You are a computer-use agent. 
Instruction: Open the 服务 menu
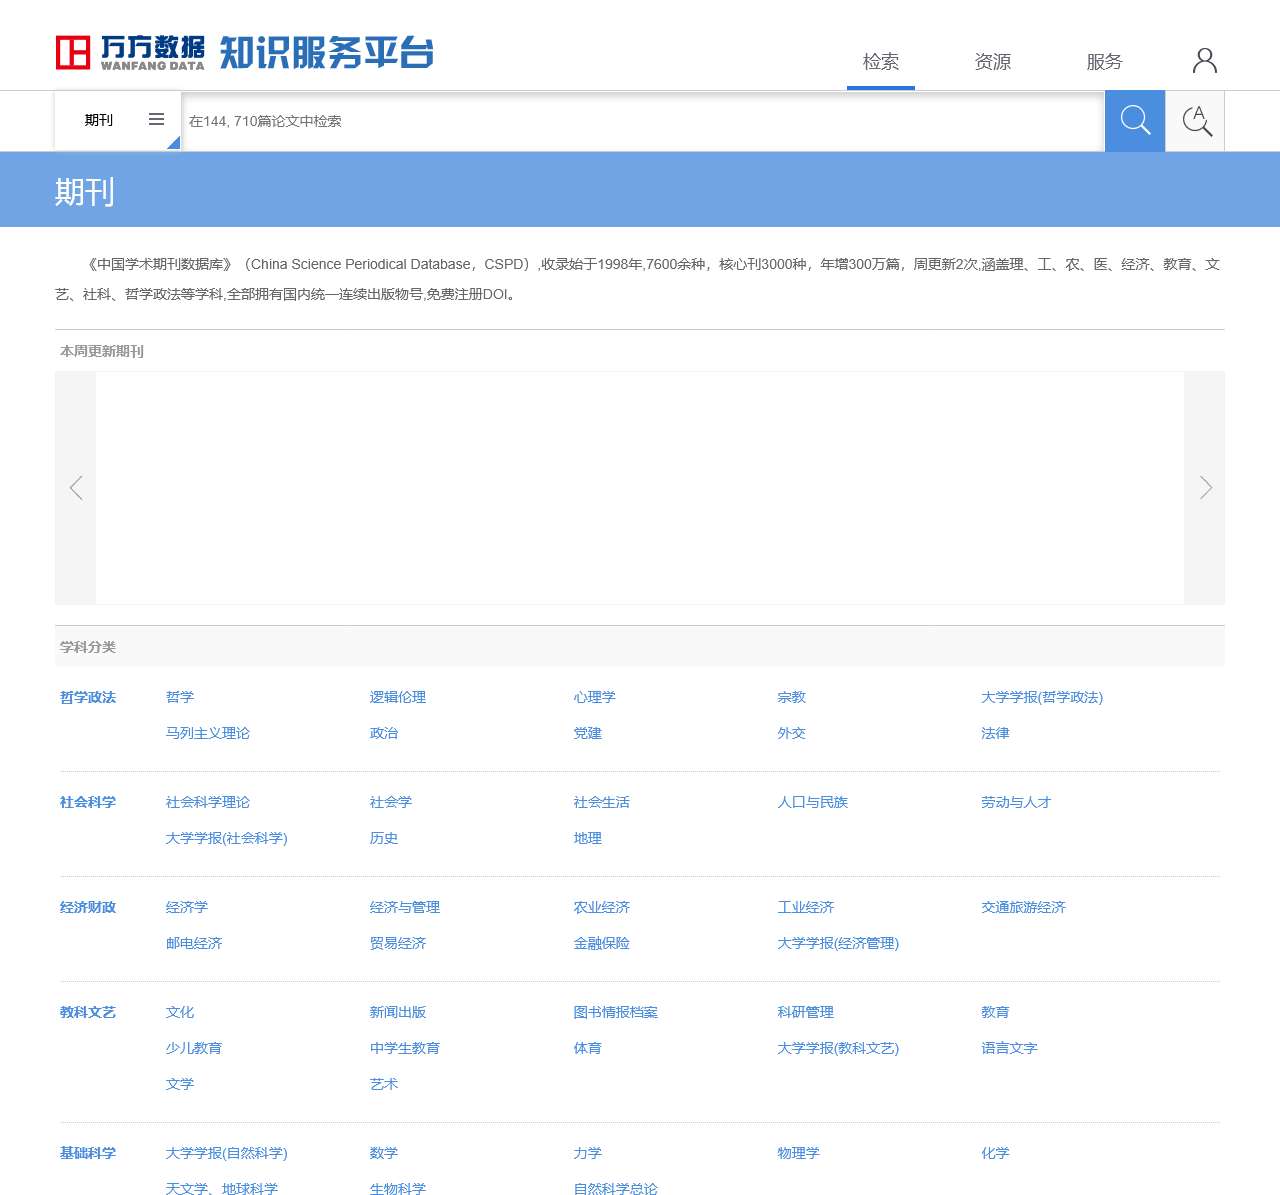tap(1105, 62)
